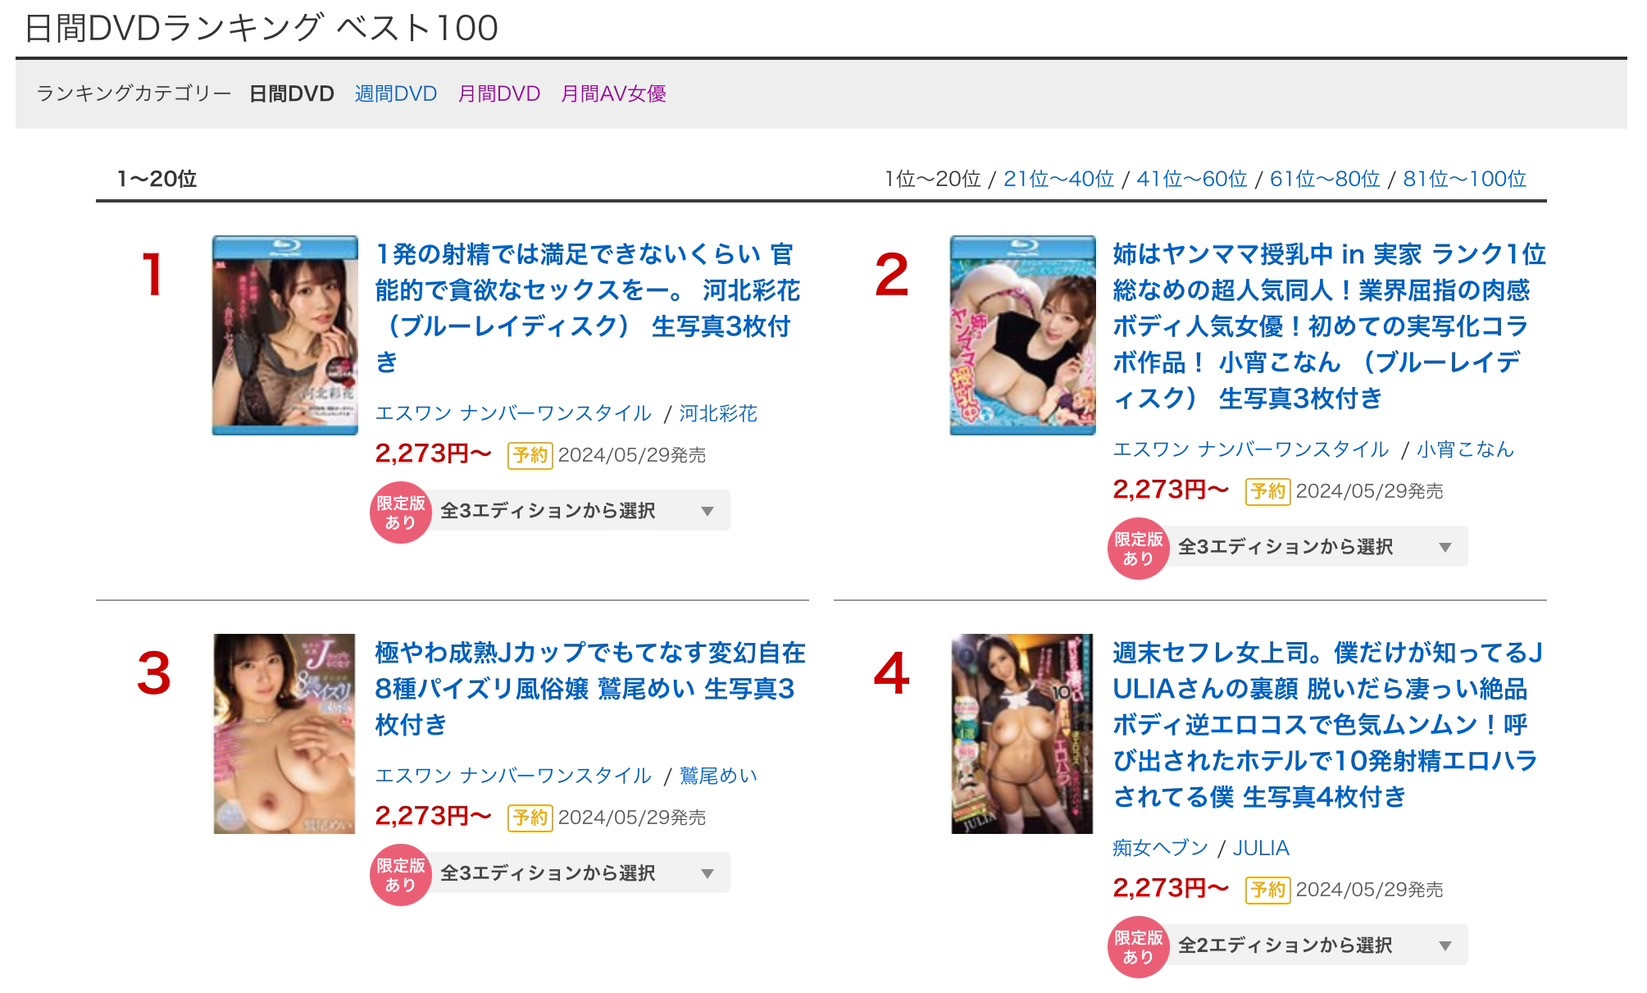The image size is (1647, 993).
Task: Jump to the 81位〜100位 ranking page
Action: pyautogui.click(x=1464, y=179)
